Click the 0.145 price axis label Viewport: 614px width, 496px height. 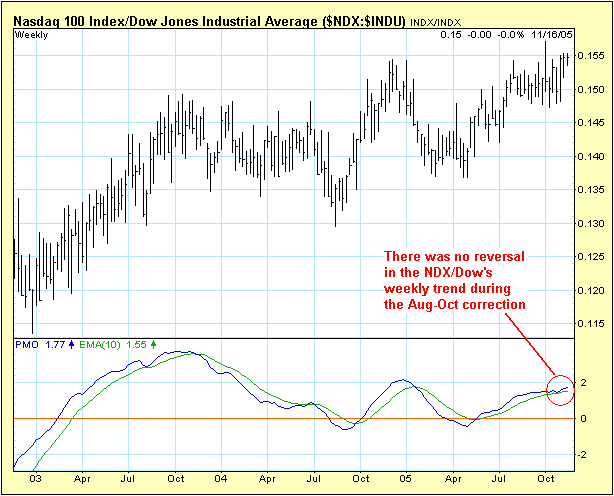[x=592, y=123]
